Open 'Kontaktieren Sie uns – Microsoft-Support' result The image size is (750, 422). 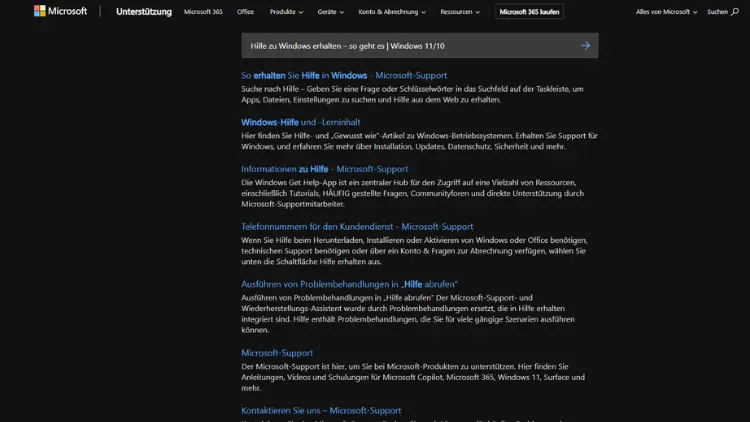coord(321,410)
